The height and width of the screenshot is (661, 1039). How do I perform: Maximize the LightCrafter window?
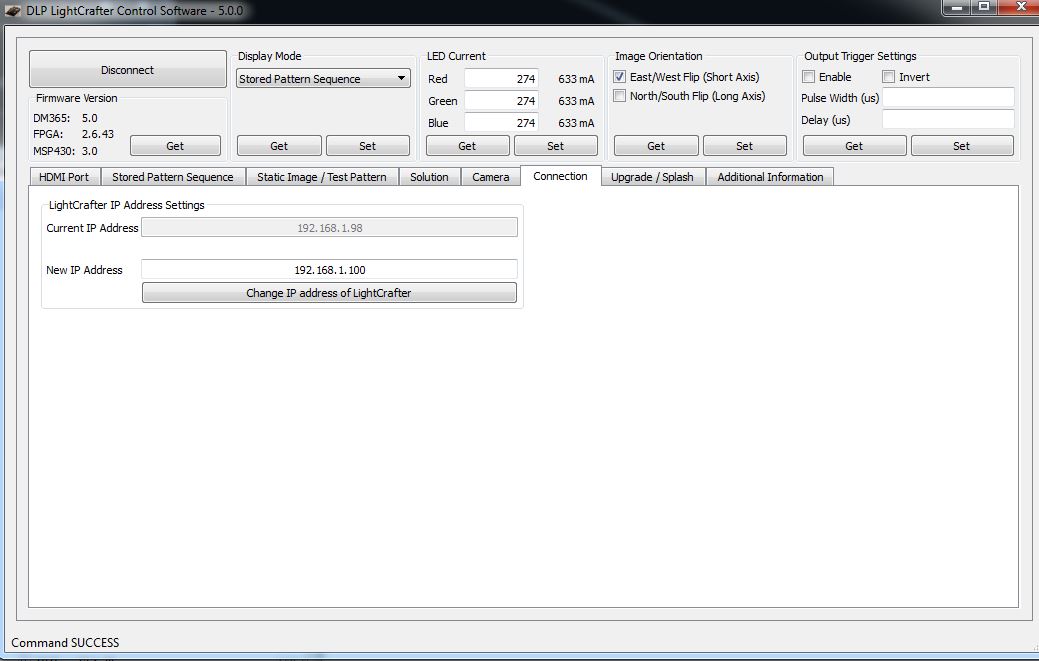pos(984,7)
